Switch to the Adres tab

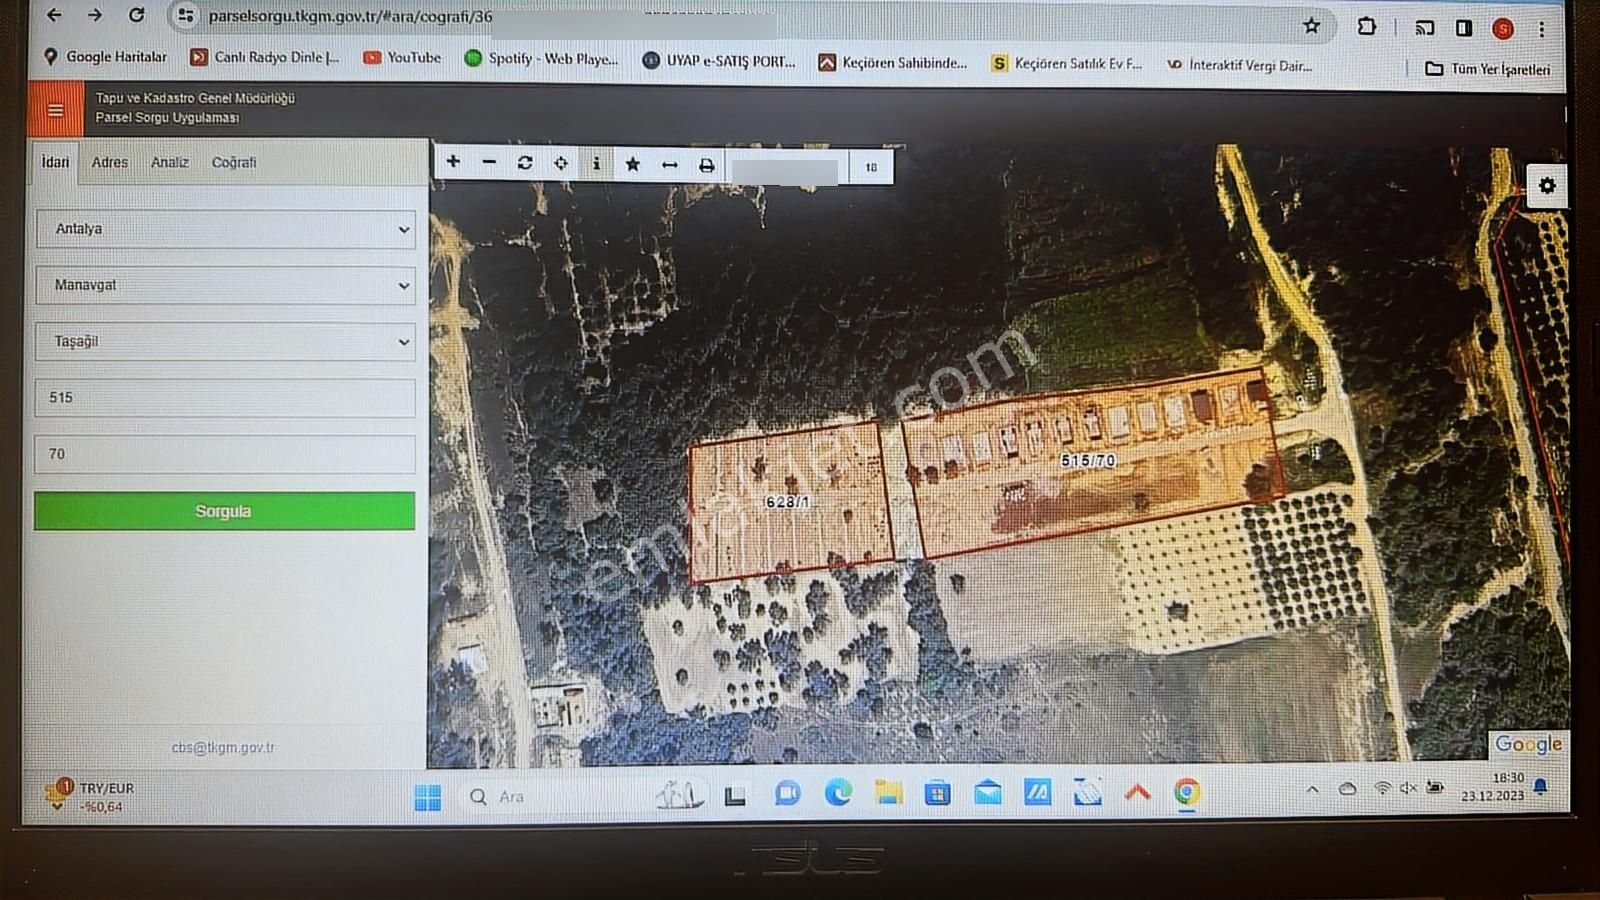(x=110, y=162)
